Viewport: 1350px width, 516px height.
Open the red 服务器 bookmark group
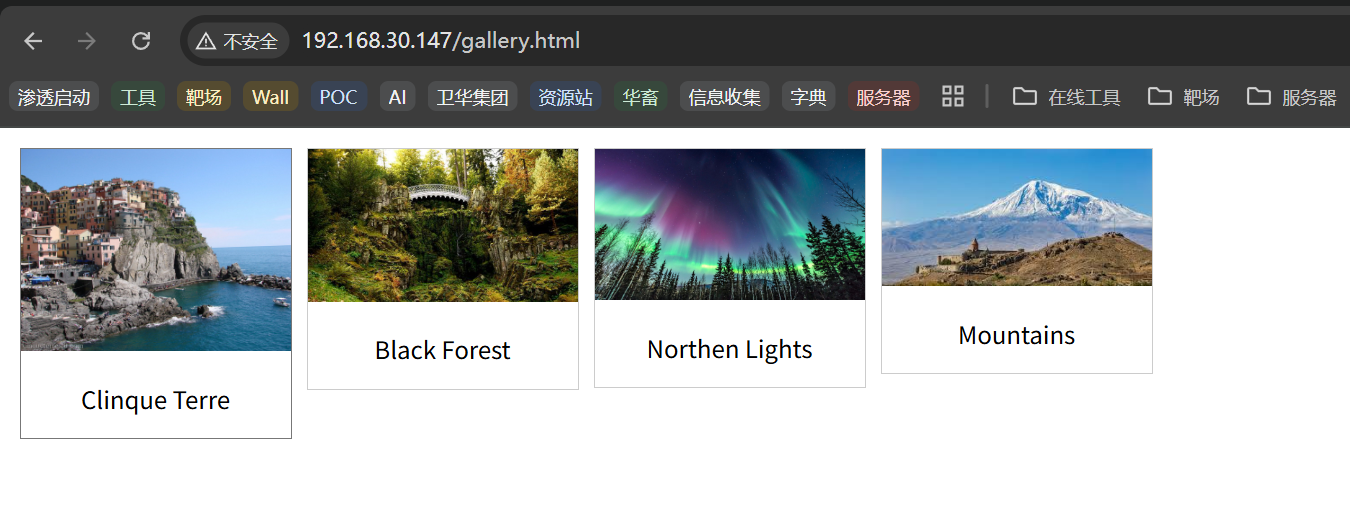tap(883, 97)
